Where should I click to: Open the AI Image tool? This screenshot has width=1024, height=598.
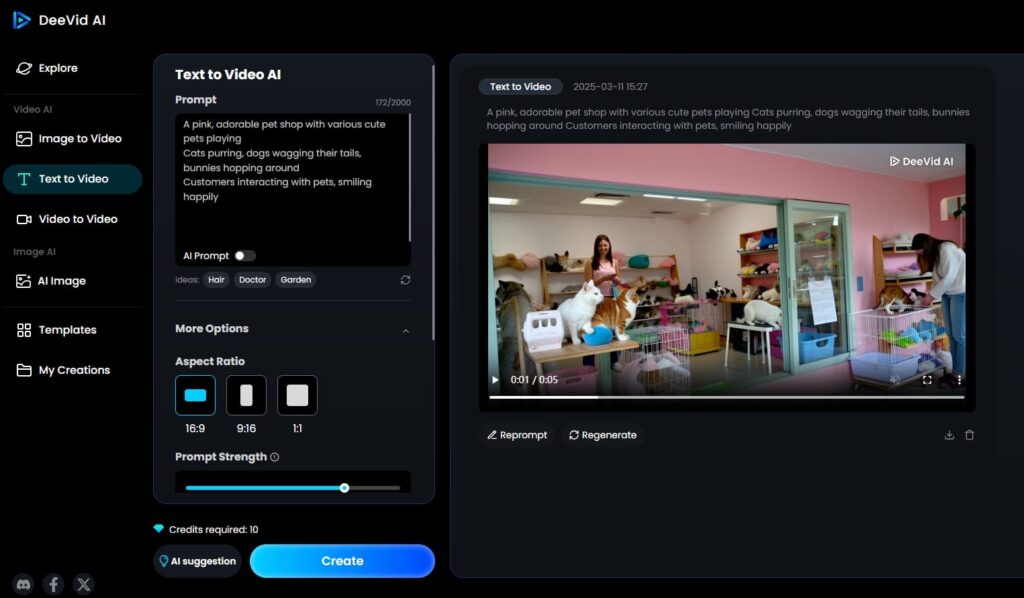click(51, 281)
